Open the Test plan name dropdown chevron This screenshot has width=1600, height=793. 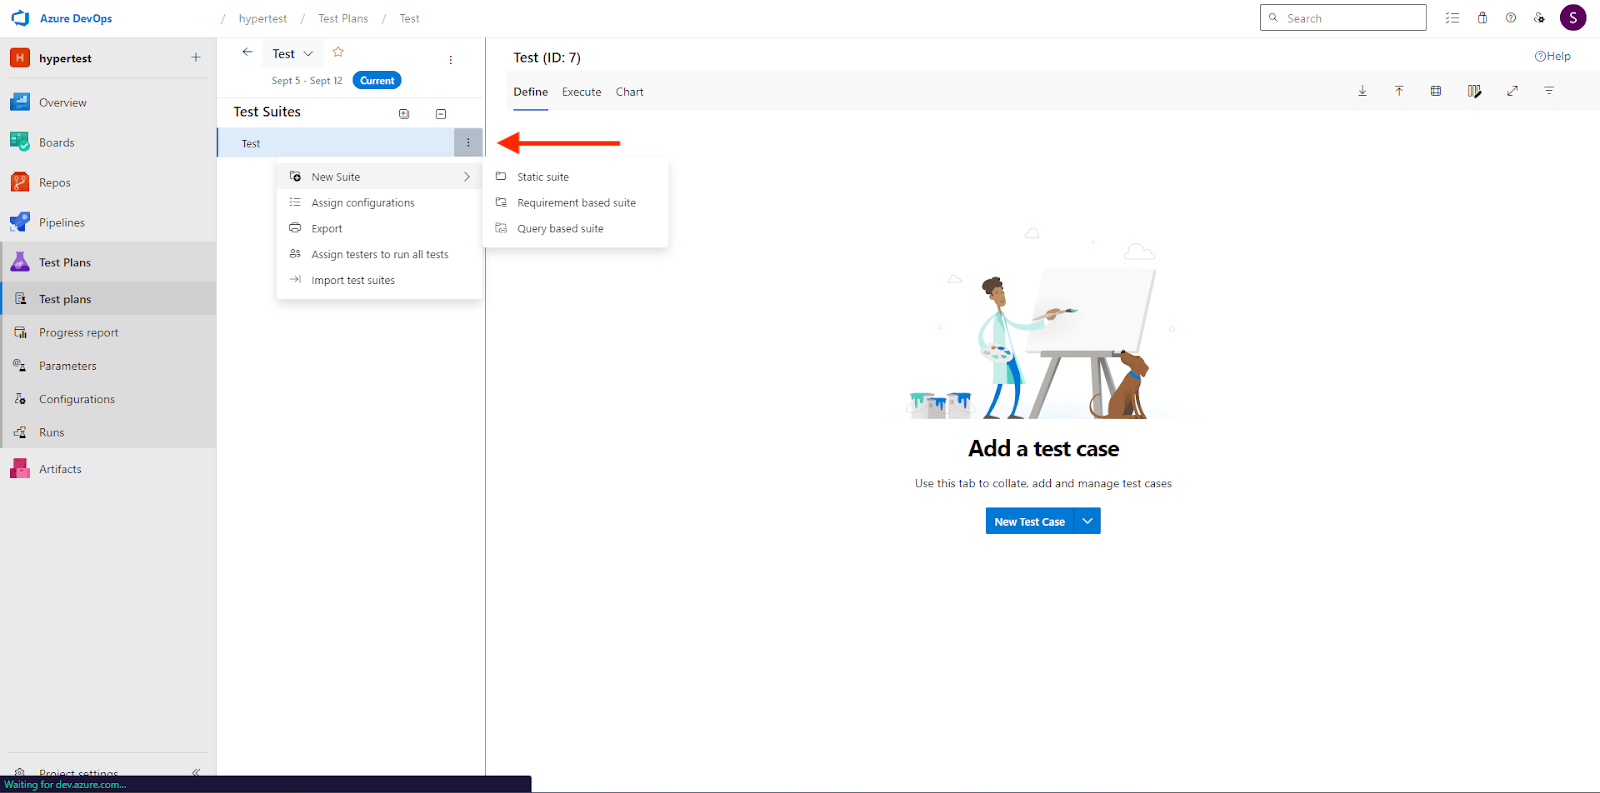pyautogui.click(x=308, y=54)
